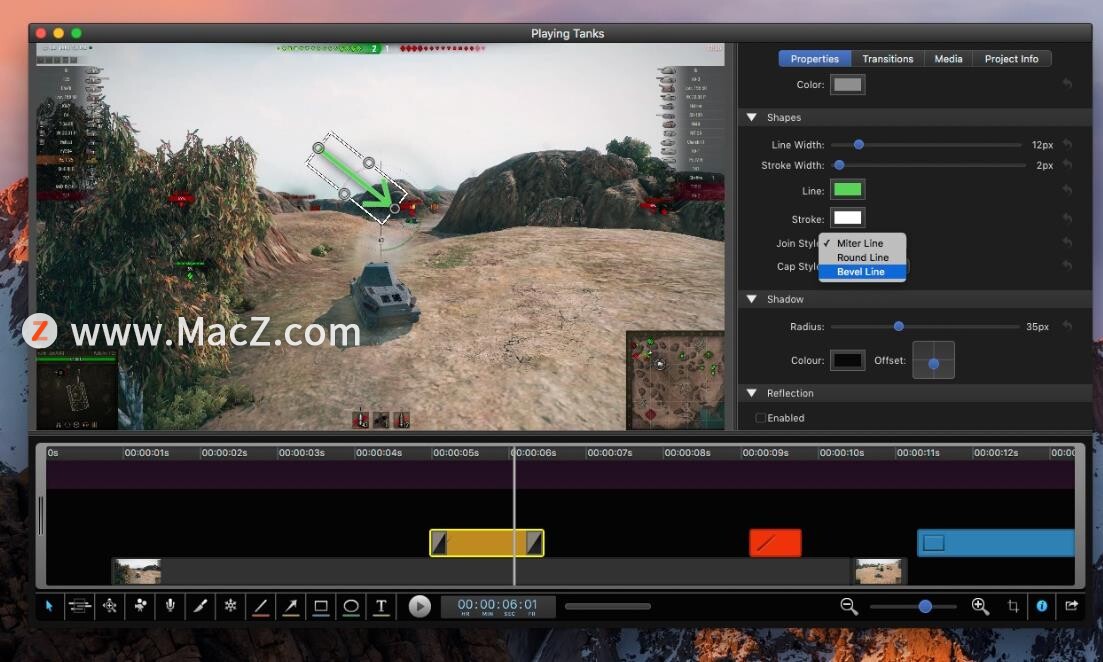
Task: Open the Project Info tab
Action: pos(1012,58)
